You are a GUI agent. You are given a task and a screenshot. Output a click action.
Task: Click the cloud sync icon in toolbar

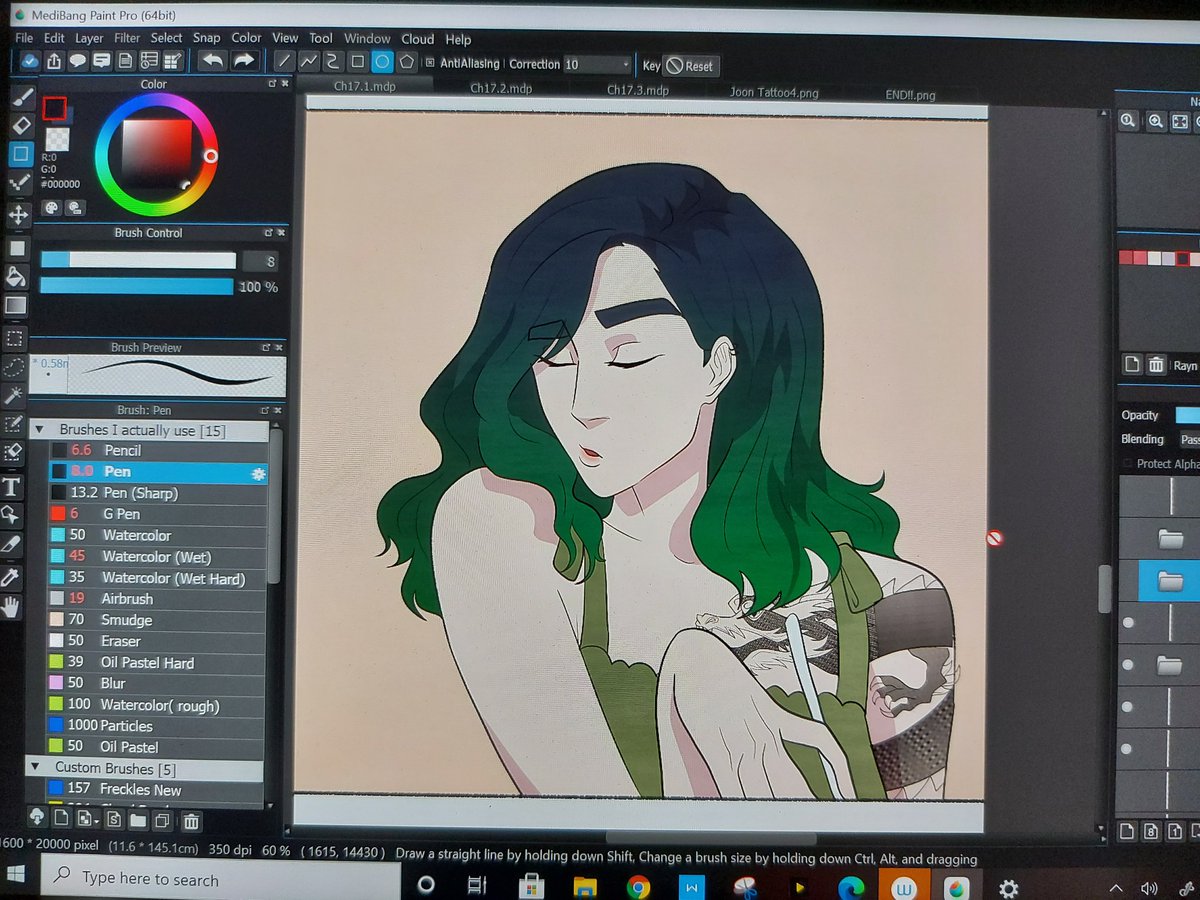30,61
